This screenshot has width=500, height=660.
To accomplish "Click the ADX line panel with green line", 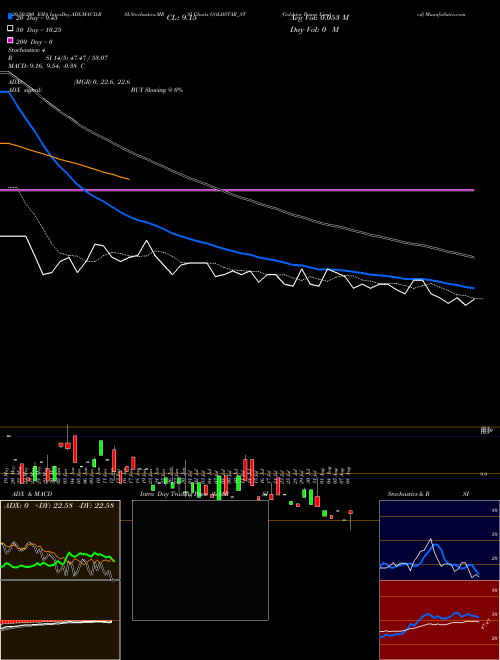I will [60, 540].
